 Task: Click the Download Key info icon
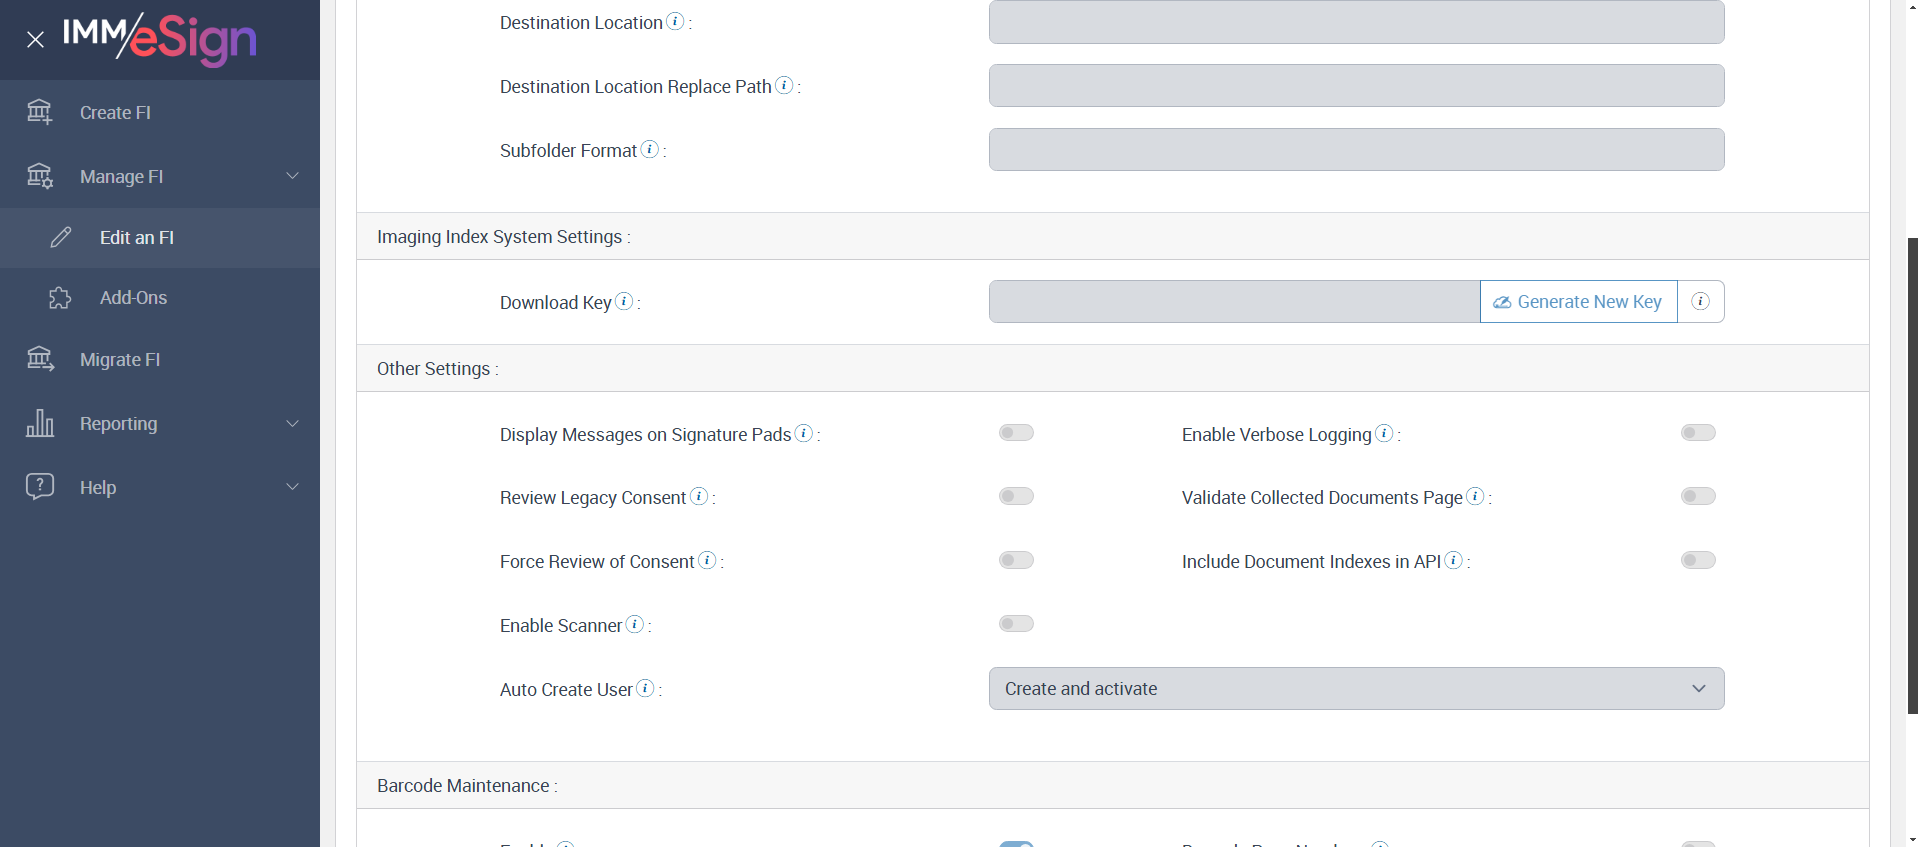624,301
